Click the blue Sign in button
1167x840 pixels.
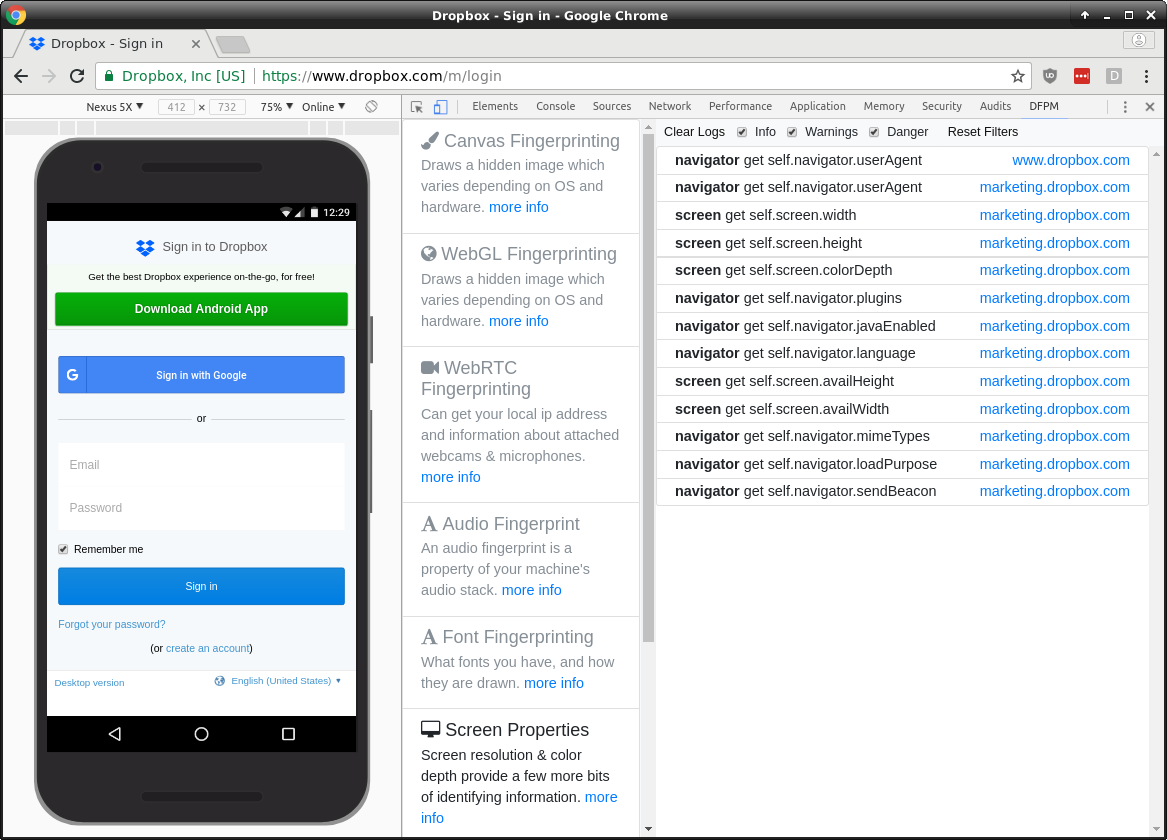click(202, 586)
